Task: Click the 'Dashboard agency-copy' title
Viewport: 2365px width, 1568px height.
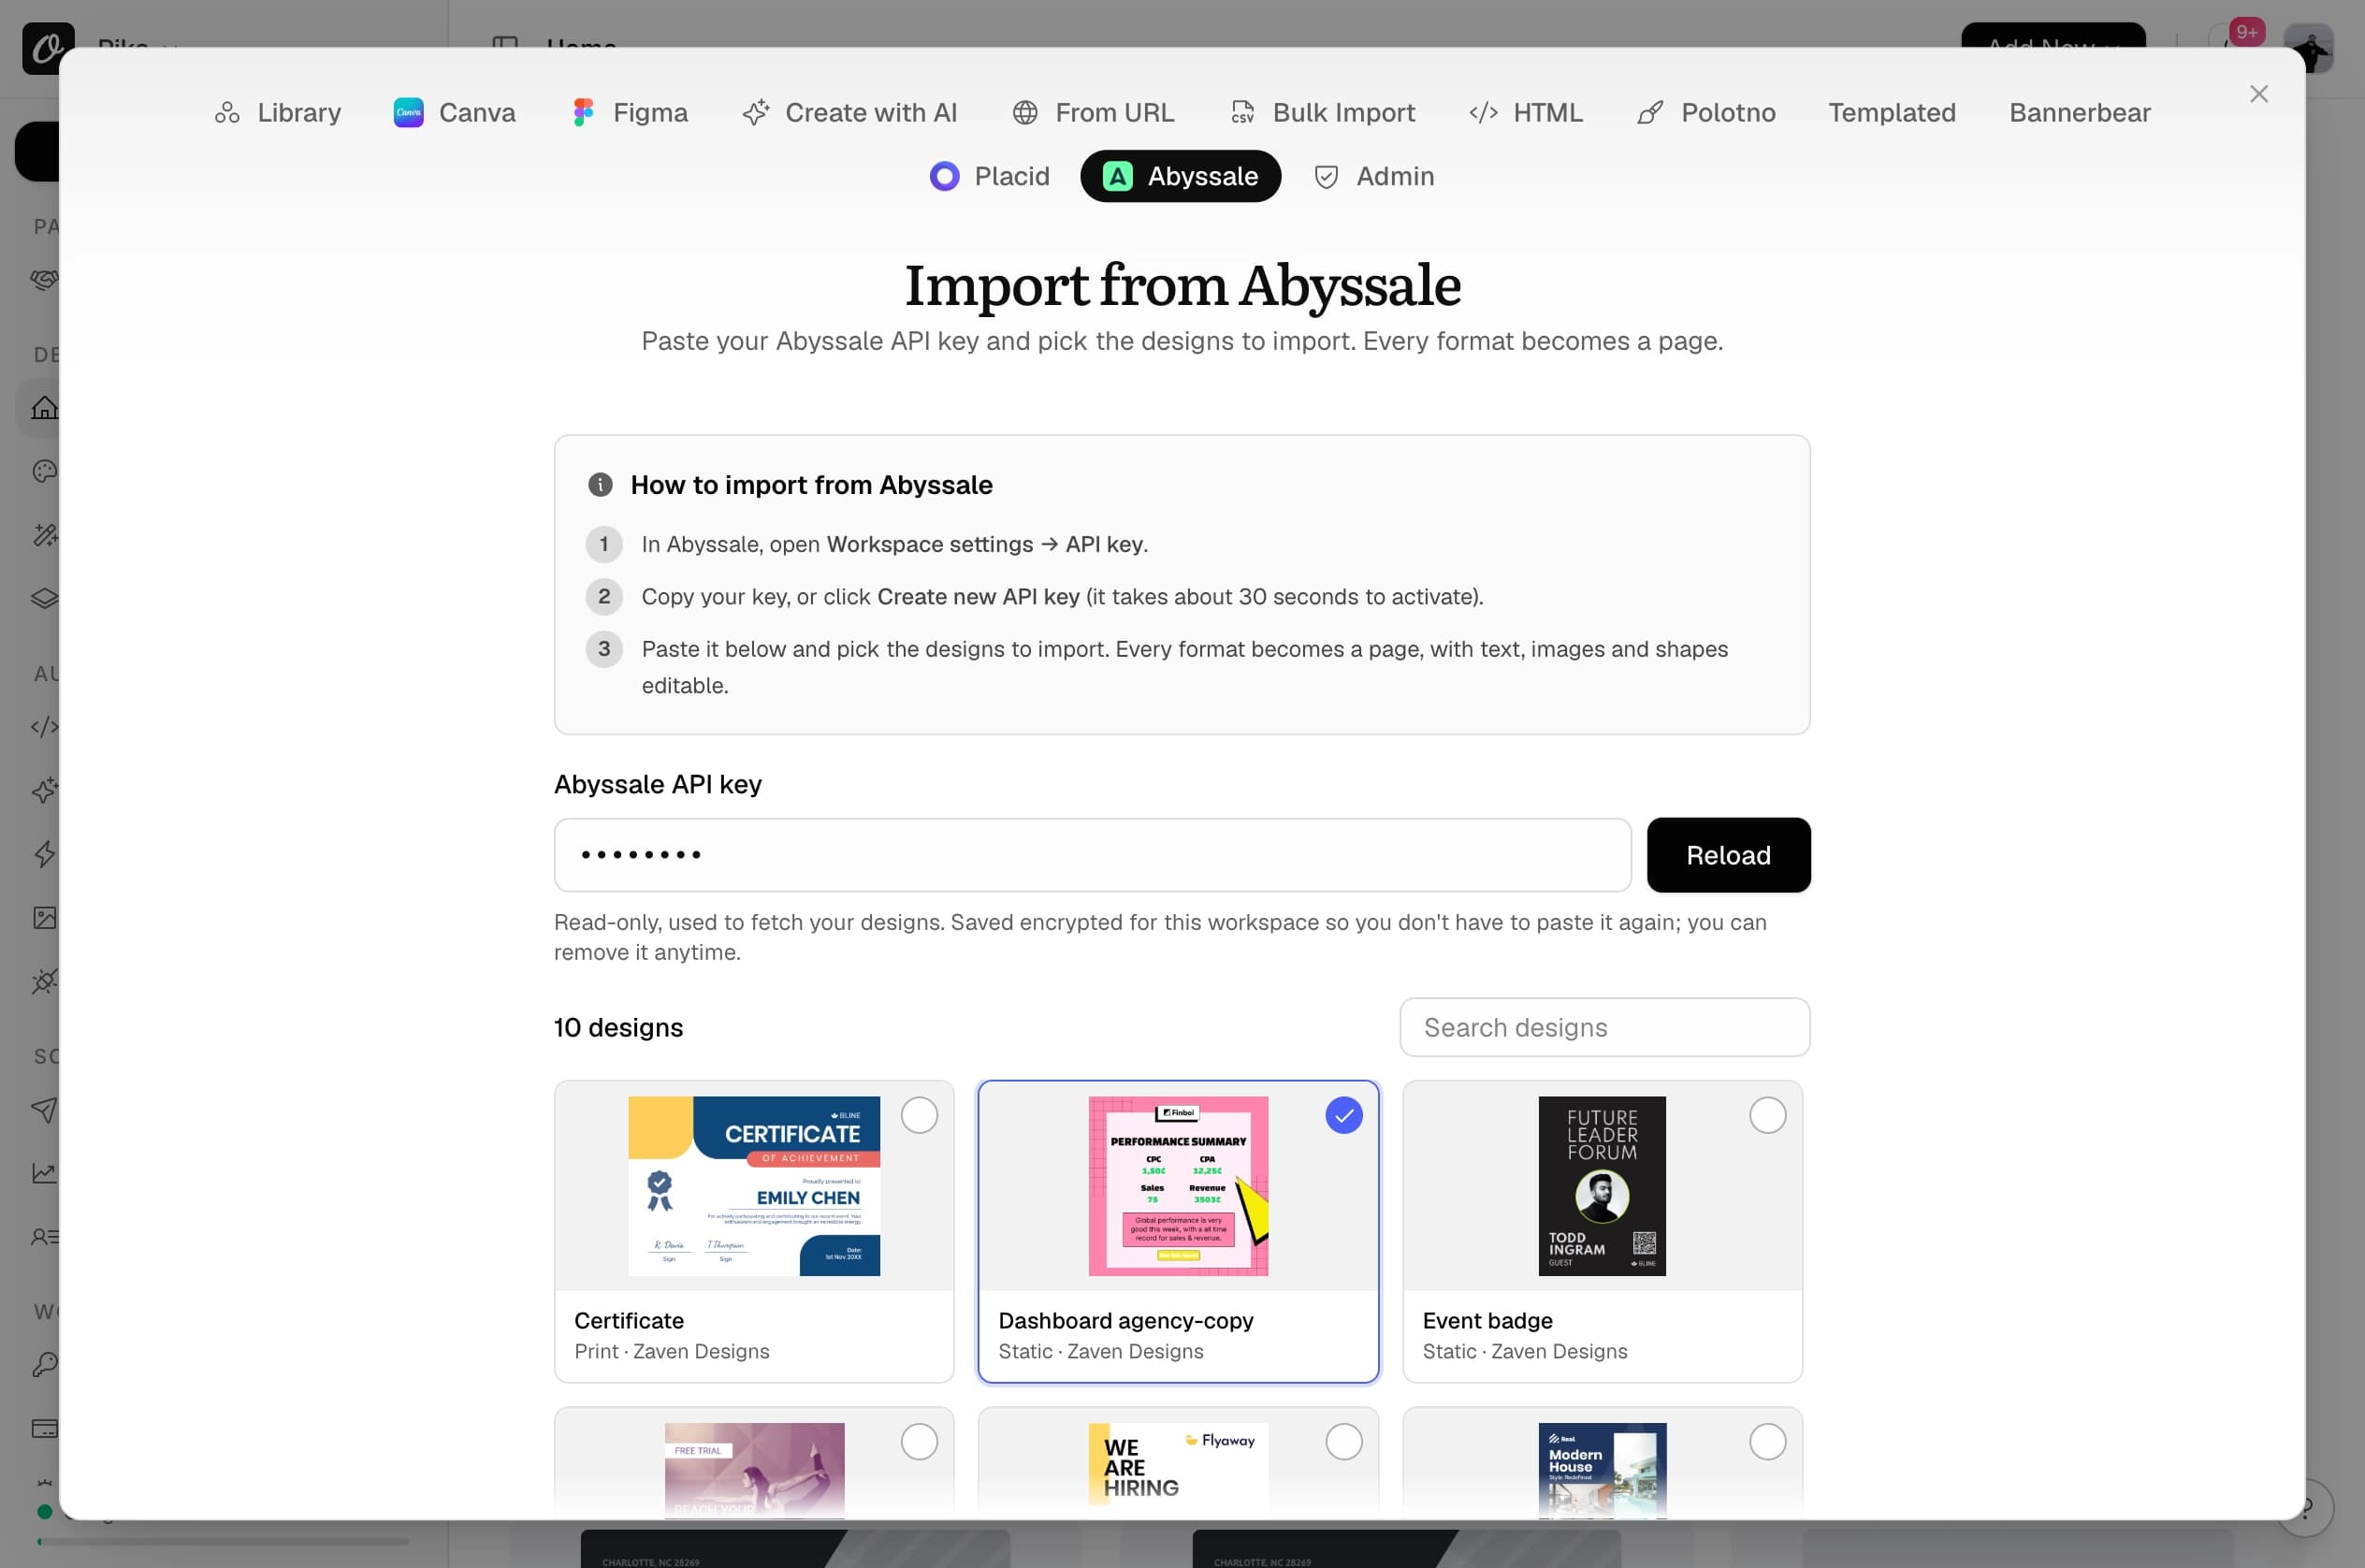Action: click(x=1126, y=1321)
